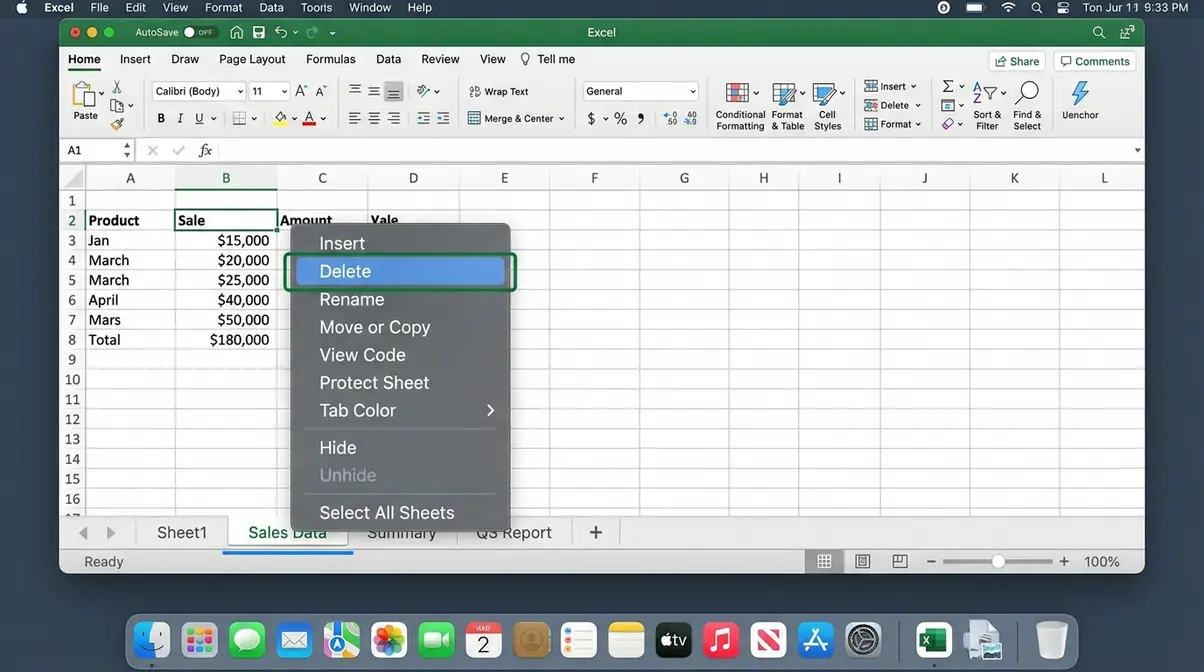Click the Undo arrow icon

pyautogui.click(x=282, y=33)
